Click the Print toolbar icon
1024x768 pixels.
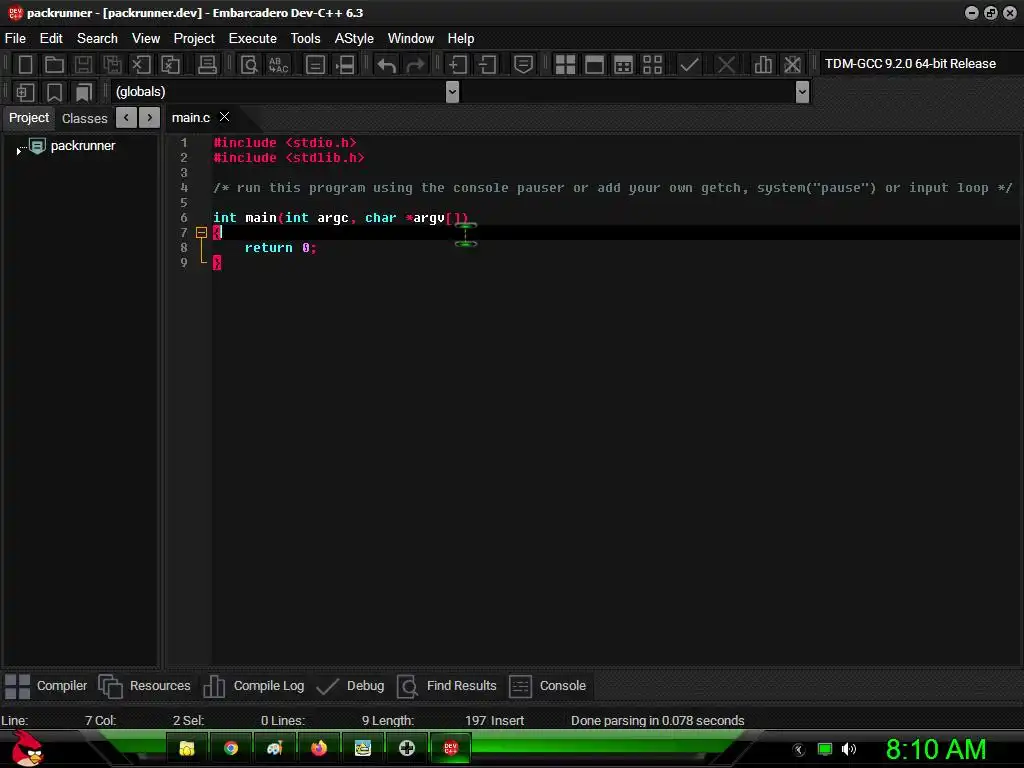point(207,64)
